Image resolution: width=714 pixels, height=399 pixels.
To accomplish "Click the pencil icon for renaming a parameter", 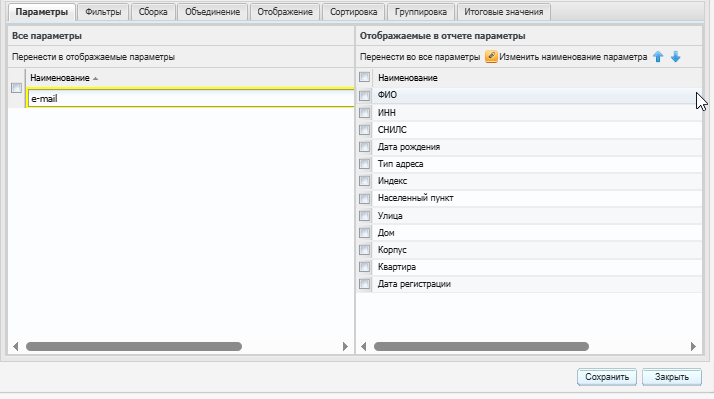I will (x=491, y=57).
